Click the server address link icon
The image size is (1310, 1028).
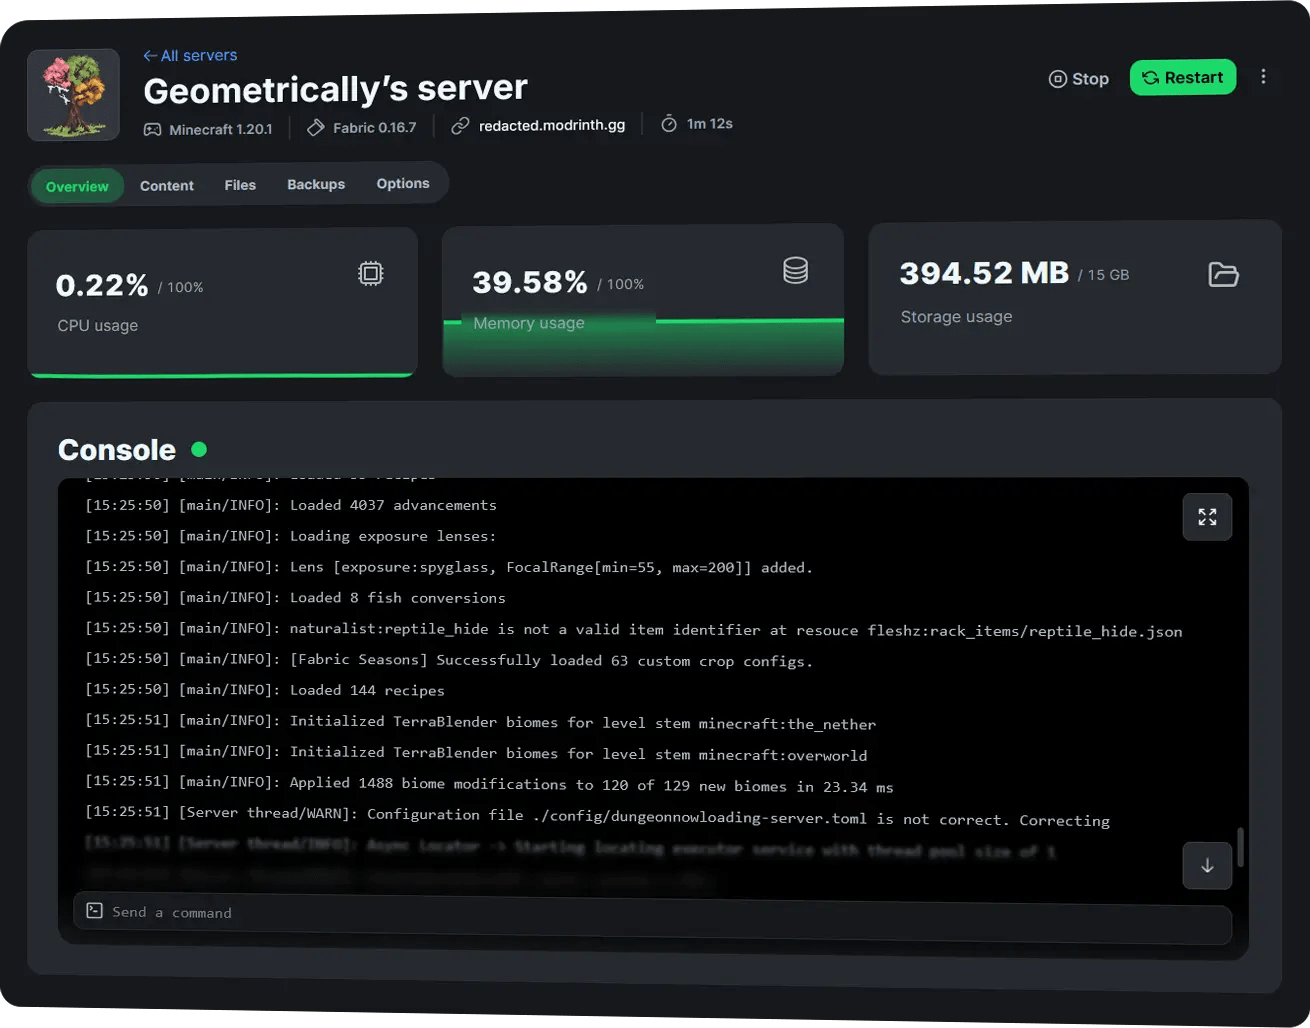[x=460, y=126]
